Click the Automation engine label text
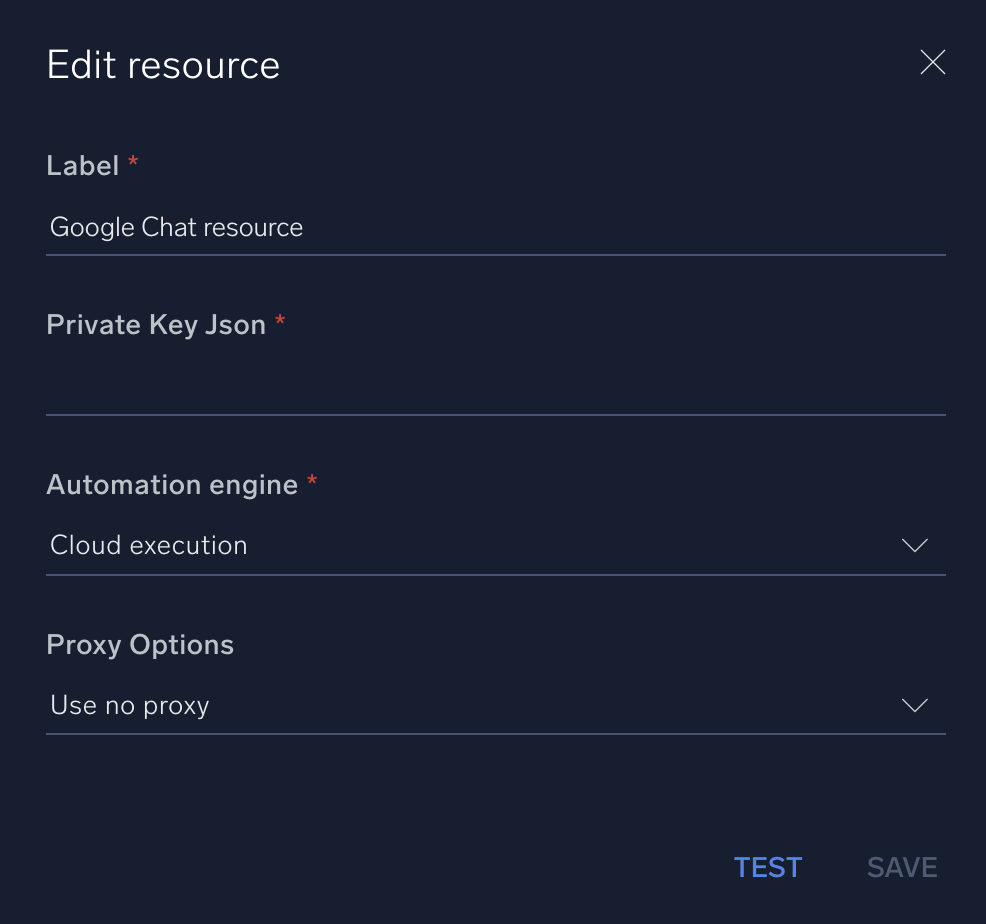Screen dimensions: 986x924 (171, 484)
